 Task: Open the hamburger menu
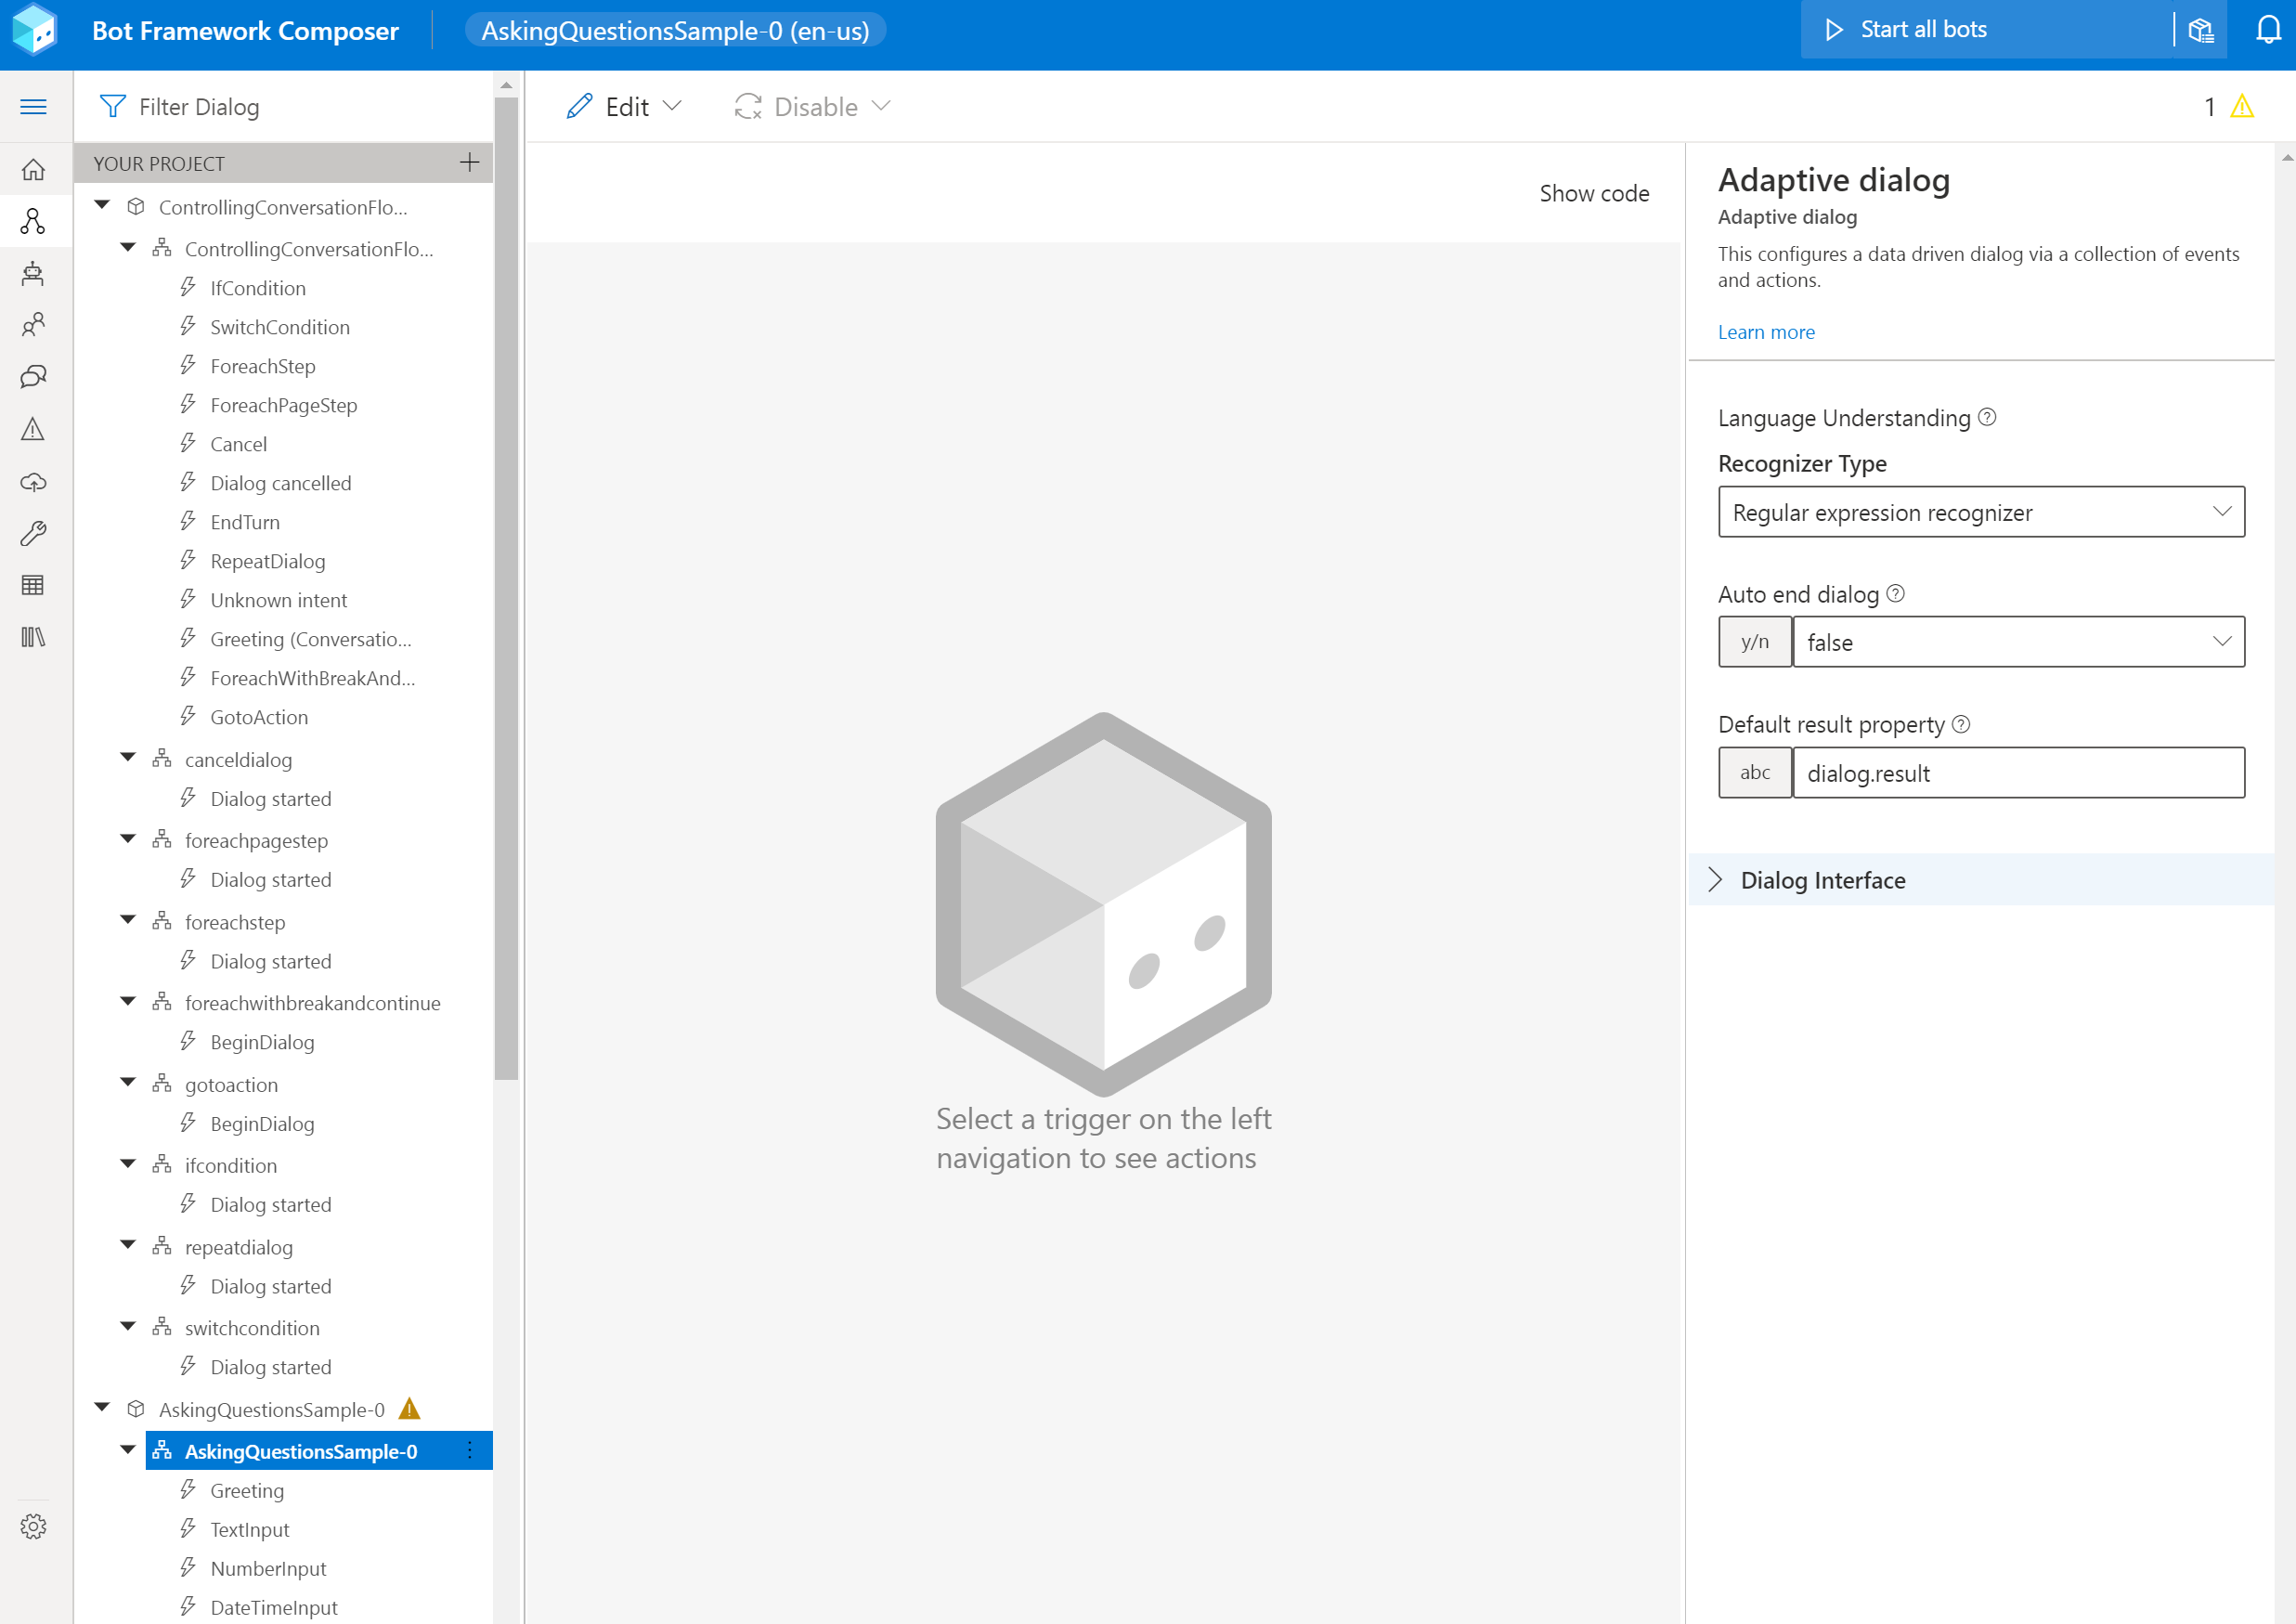point(35,106)
